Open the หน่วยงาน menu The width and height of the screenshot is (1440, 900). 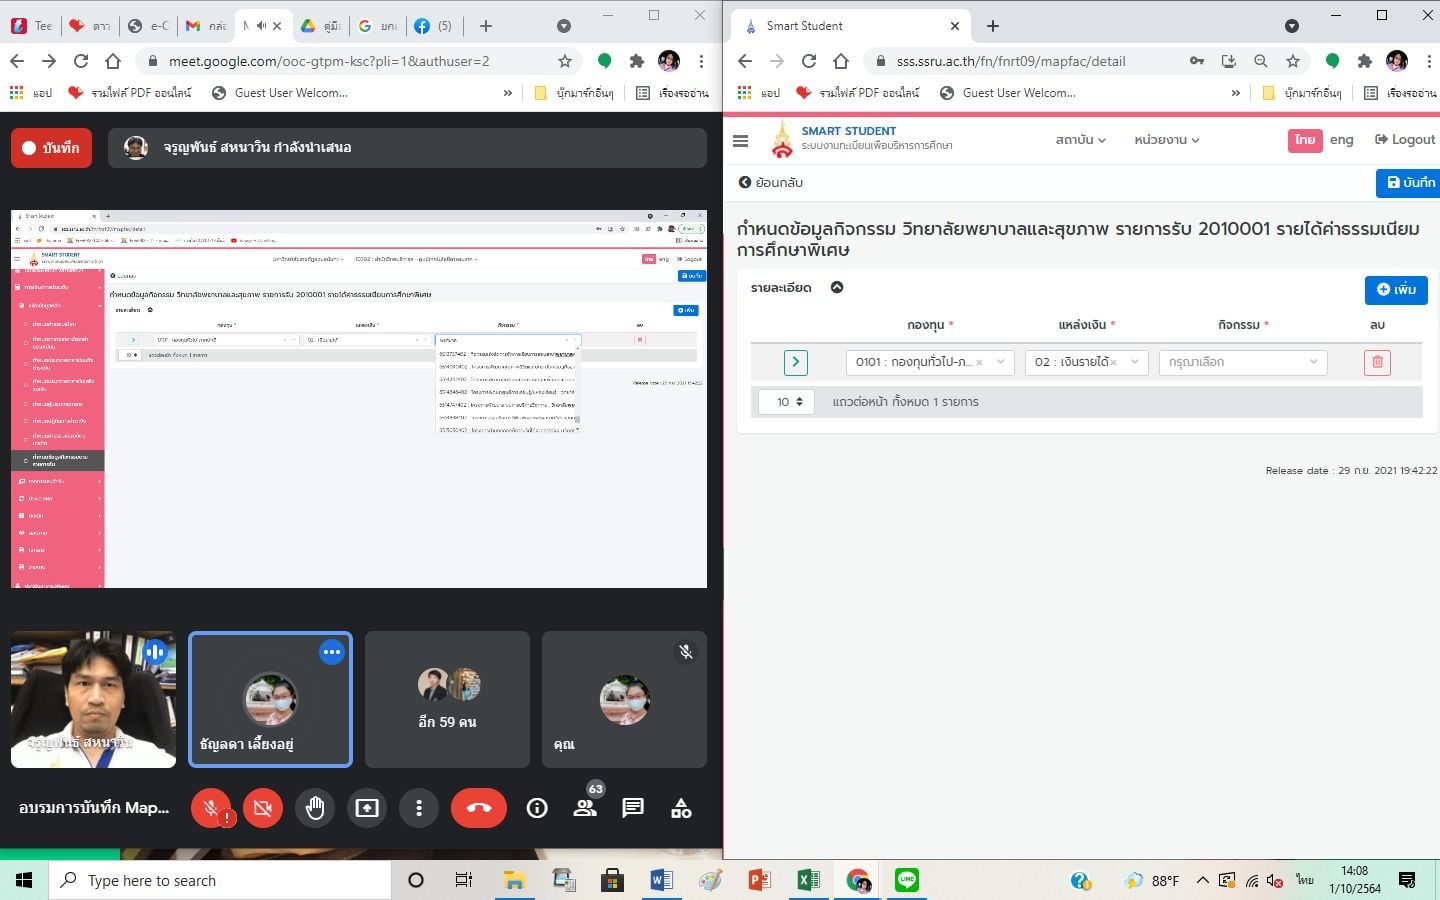pyautogui.click(x=1166, y=140)
